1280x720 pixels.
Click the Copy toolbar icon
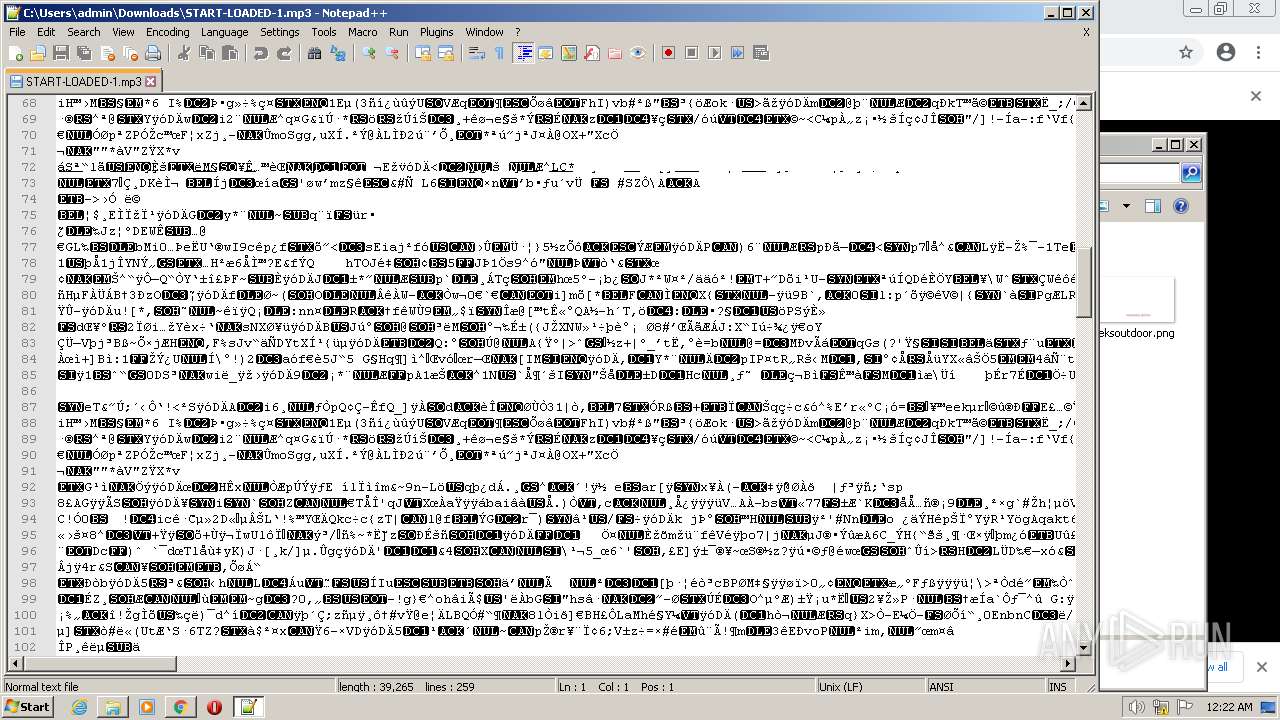(x=205, y=53)
